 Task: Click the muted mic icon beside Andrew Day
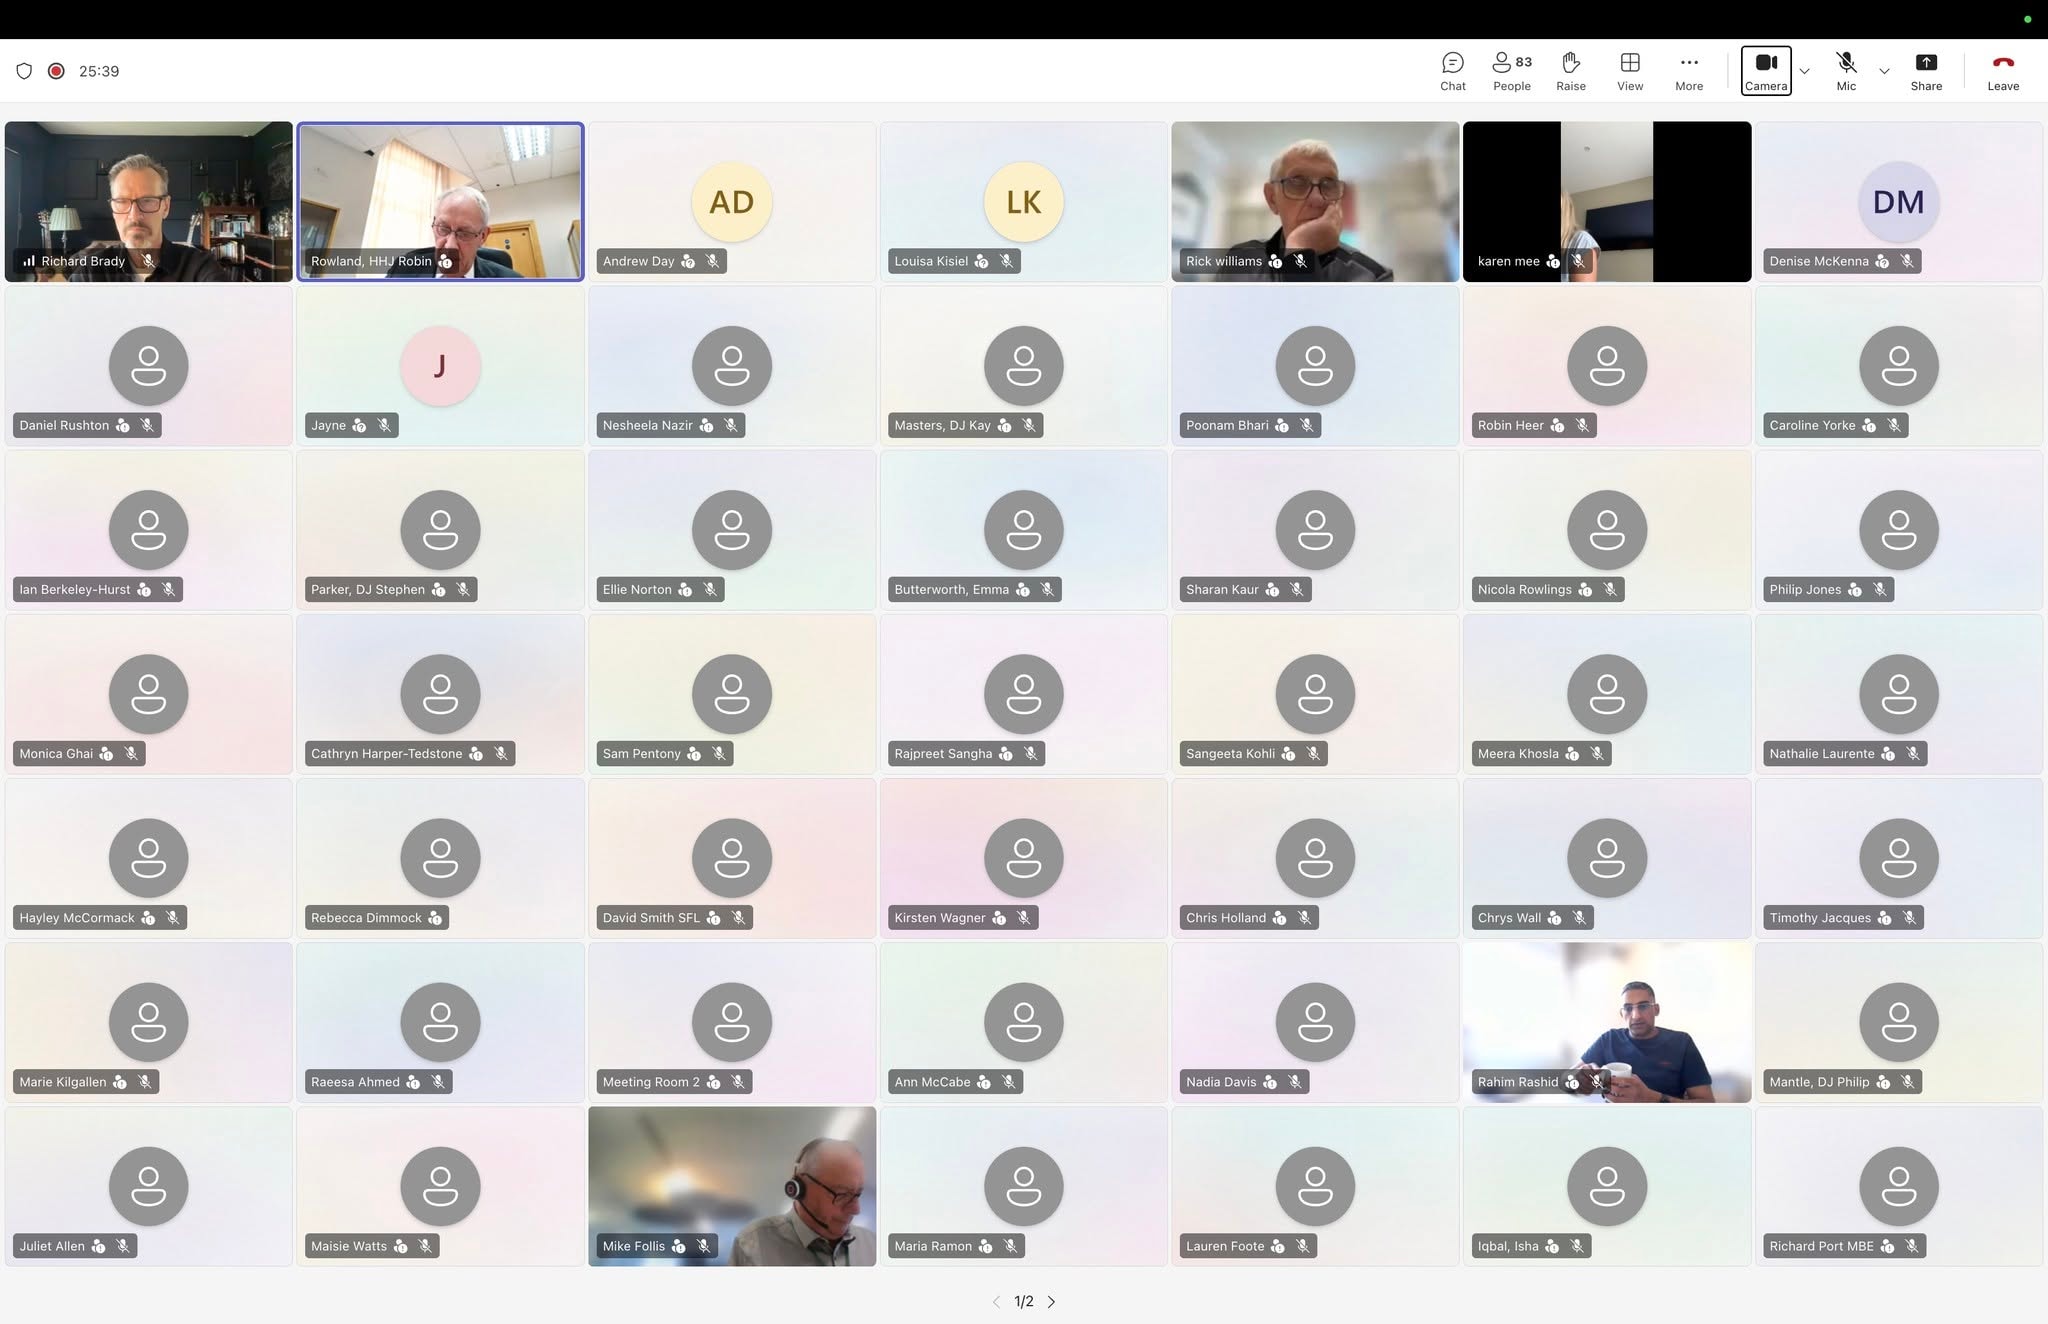712,261
